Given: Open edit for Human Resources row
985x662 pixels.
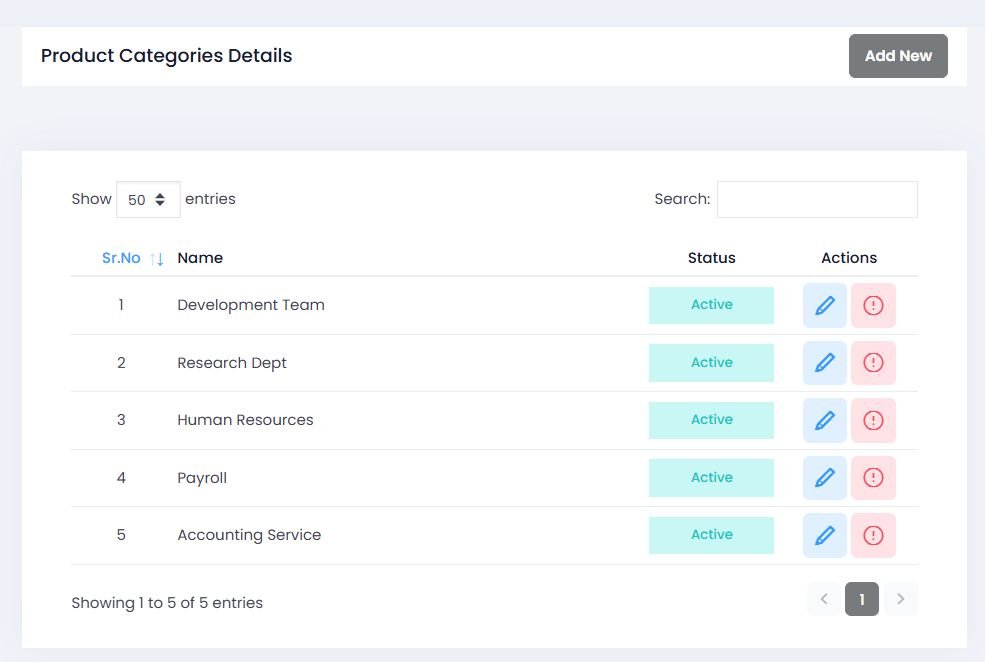Looking at the screenshot, I should click(x=824, y=420).
